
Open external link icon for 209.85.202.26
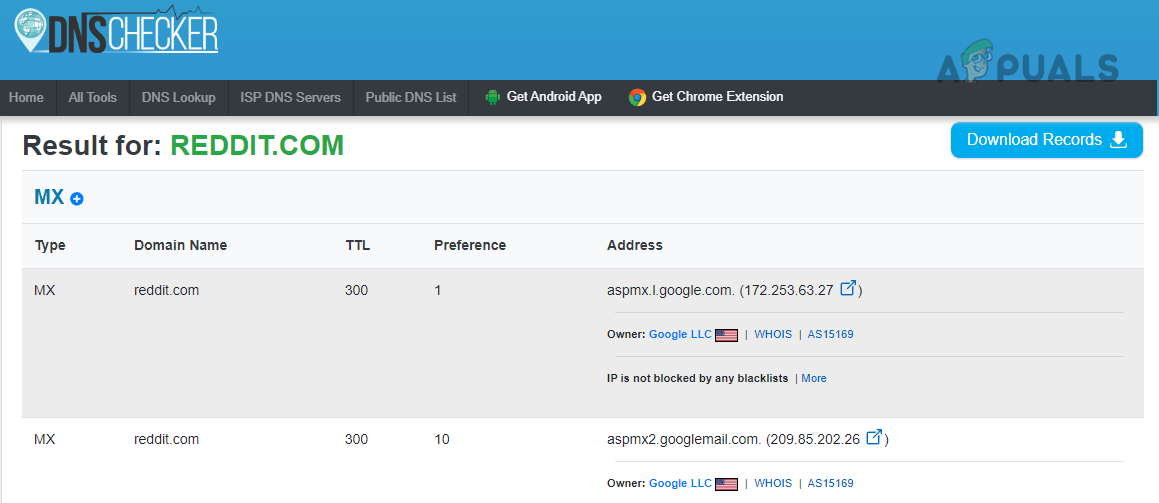point(874,438)
